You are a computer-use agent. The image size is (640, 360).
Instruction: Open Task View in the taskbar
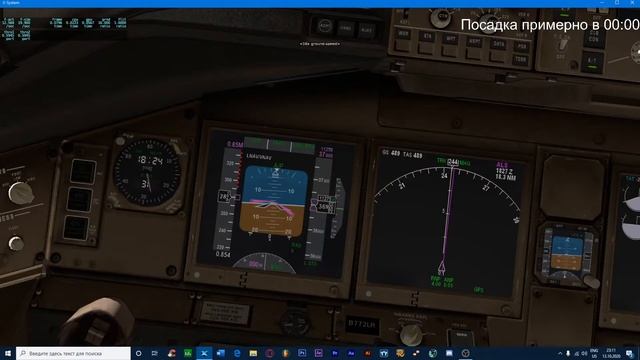[155, 353]
